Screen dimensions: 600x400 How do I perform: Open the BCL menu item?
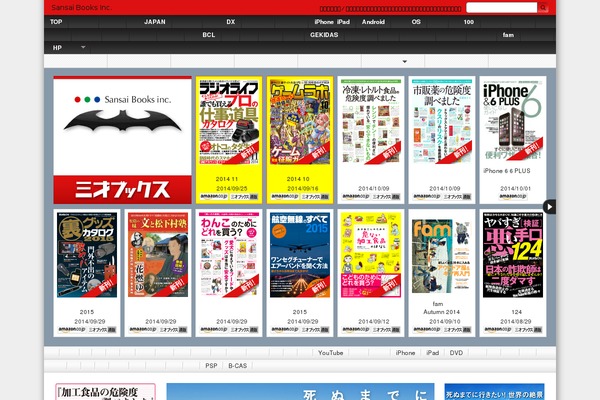click(x=209, y=35)
